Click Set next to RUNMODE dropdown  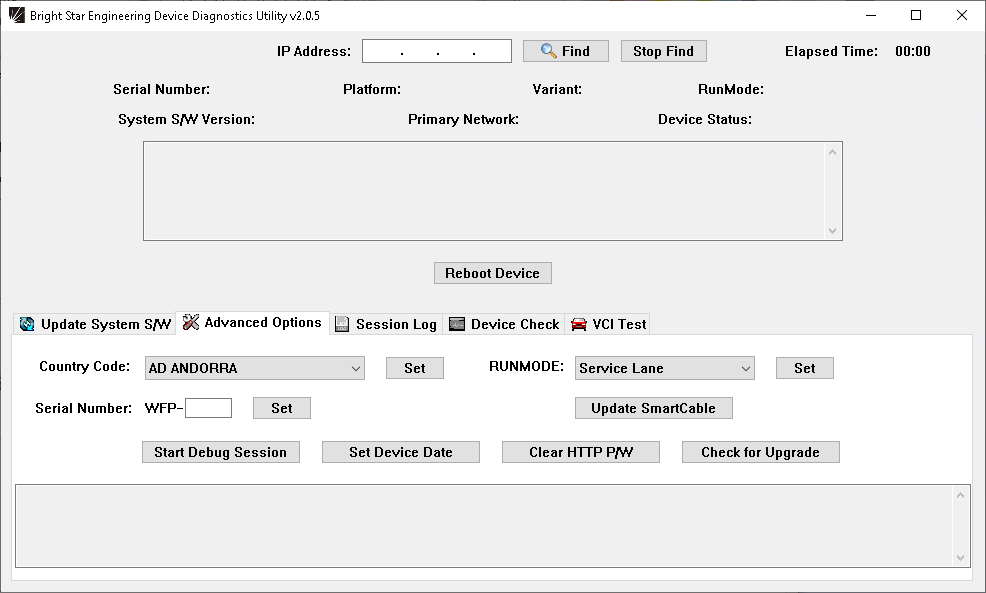[x=805, y=368]
